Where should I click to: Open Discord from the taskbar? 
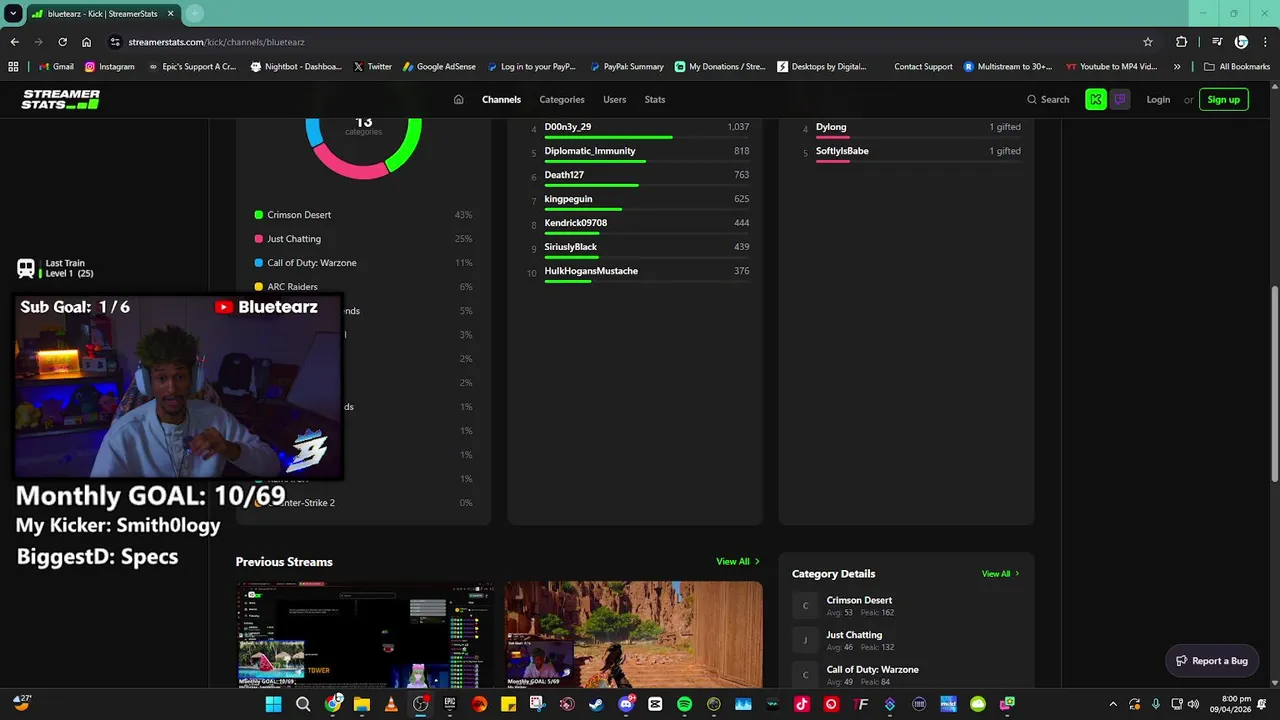pyautogui.click(x=626, y=704)
